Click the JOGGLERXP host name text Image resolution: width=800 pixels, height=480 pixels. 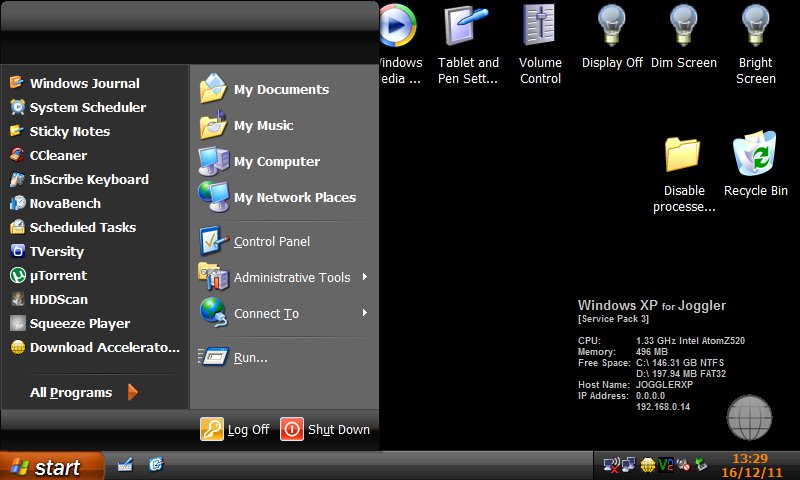(664, 385)
